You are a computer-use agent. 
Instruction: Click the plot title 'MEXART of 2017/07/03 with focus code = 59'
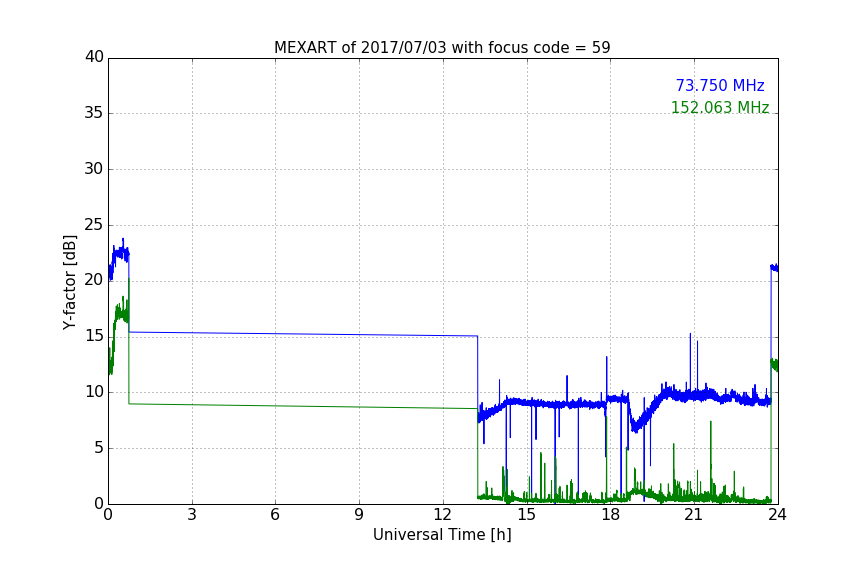click(x=442, y=48)
